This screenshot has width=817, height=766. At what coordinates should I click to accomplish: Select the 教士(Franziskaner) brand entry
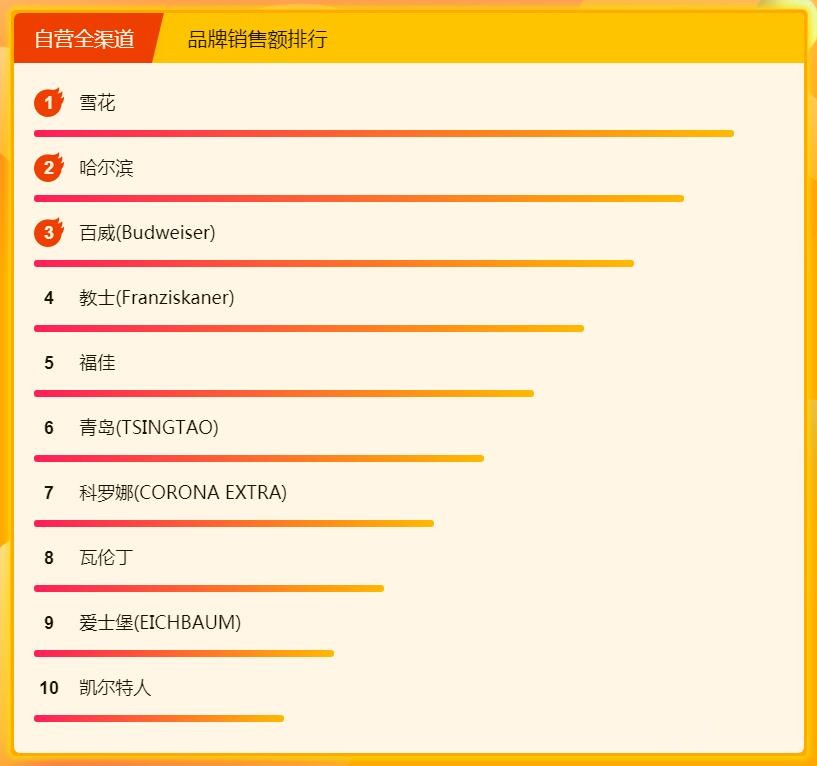[x=157, y=298]
